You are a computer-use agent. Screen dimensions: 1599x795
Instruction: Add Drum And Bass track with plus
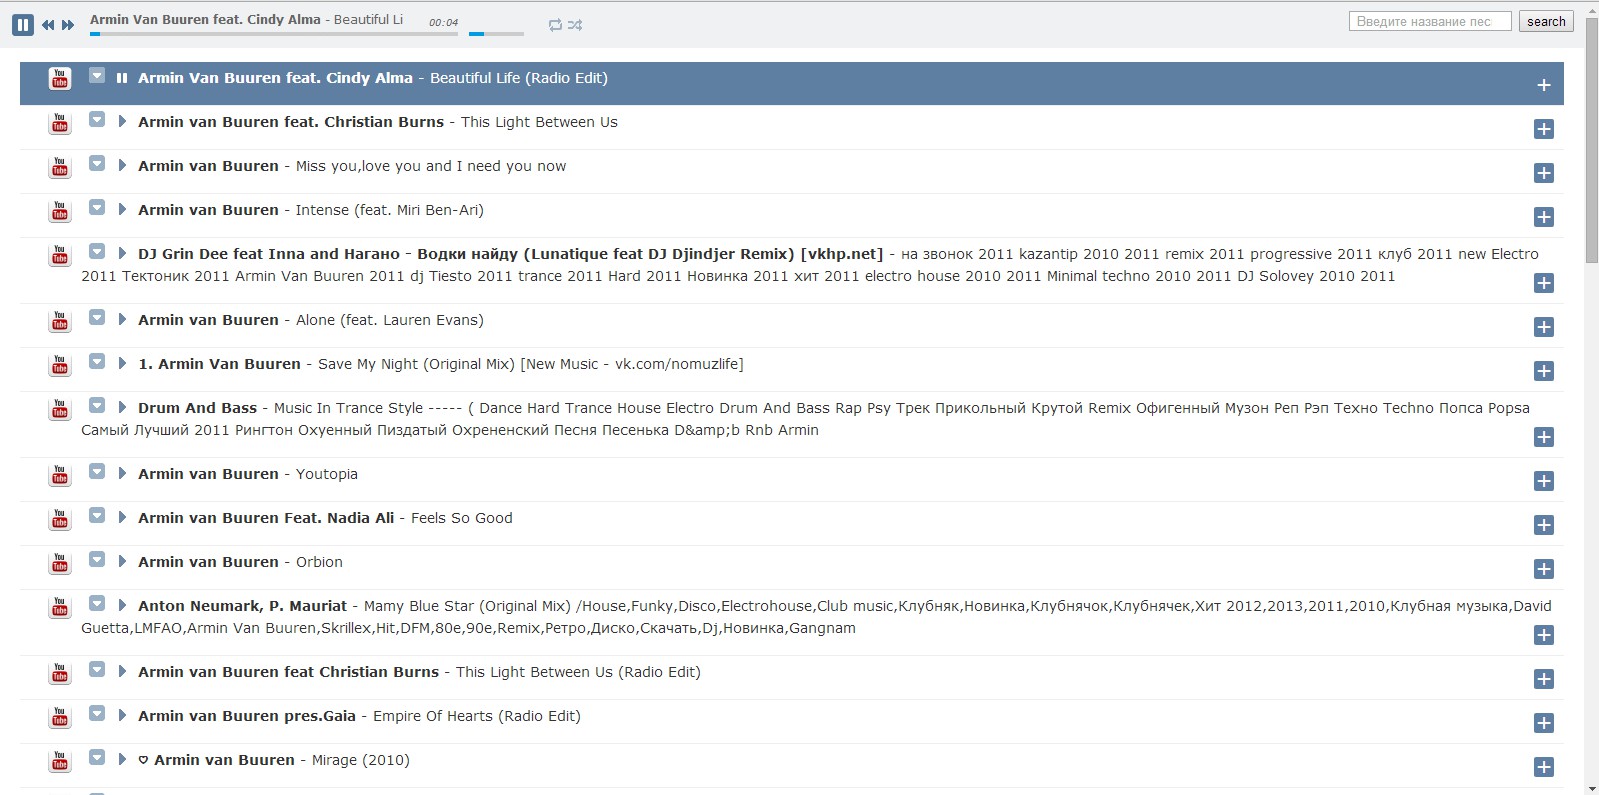pos(1544,437)
